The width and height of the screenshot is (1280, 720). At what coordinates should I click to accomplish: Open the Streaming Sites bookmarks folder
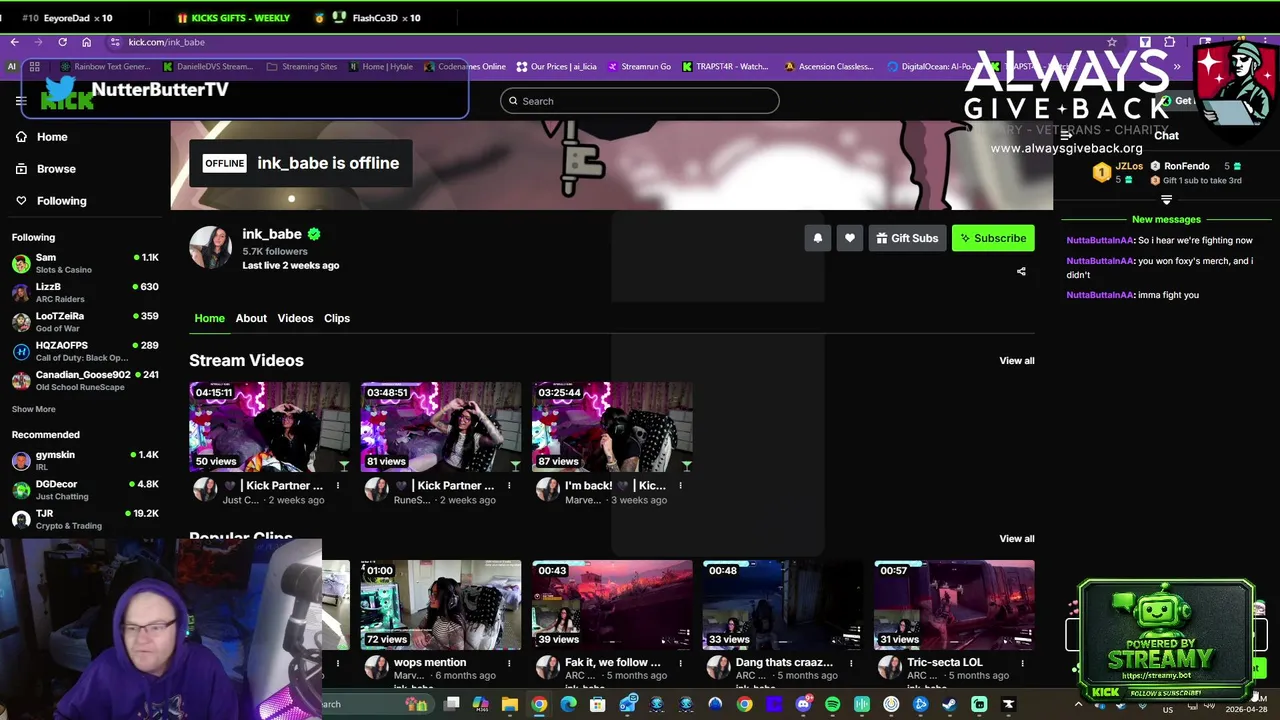302,67
